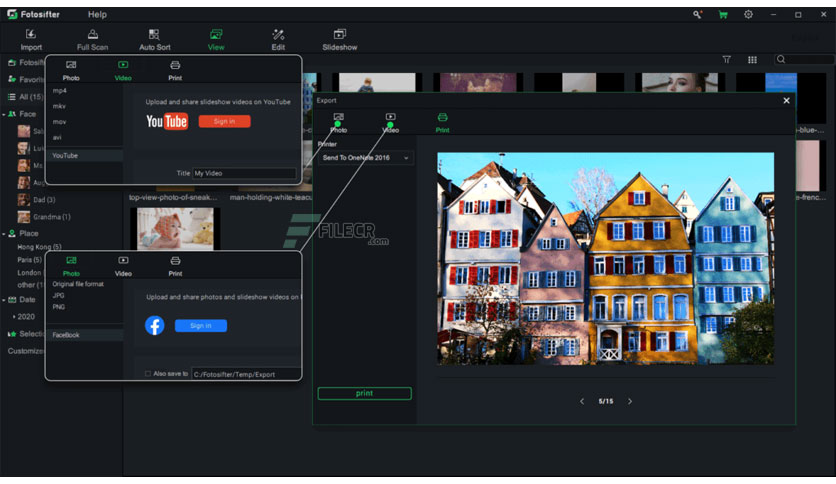Choose the JPG export format
The height and width of the screenshot is (484, 836).
coord(59,295)
